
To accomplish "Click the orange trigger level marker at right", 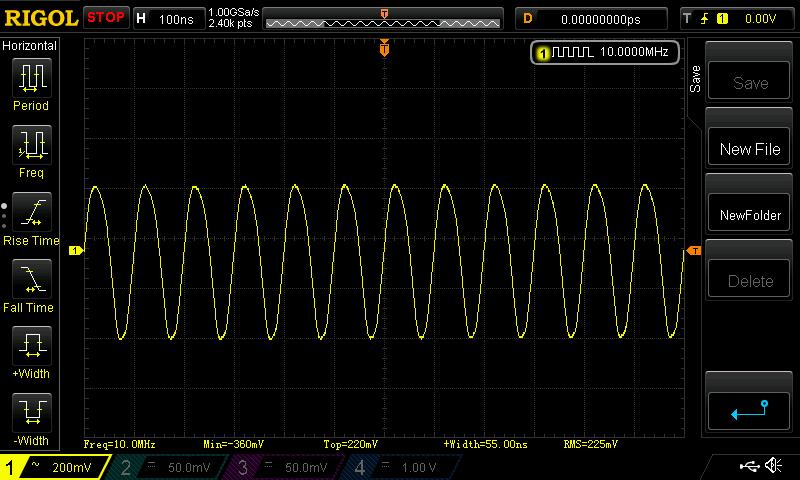I will click(x=694, y=250).
